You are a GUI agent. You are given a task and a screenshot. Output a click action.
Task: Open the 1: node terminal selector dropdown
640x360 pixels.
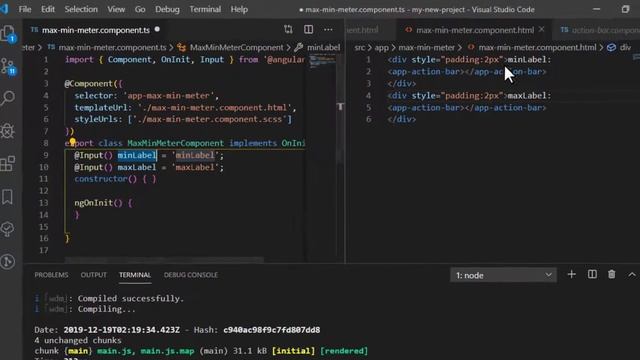(503, 275)
